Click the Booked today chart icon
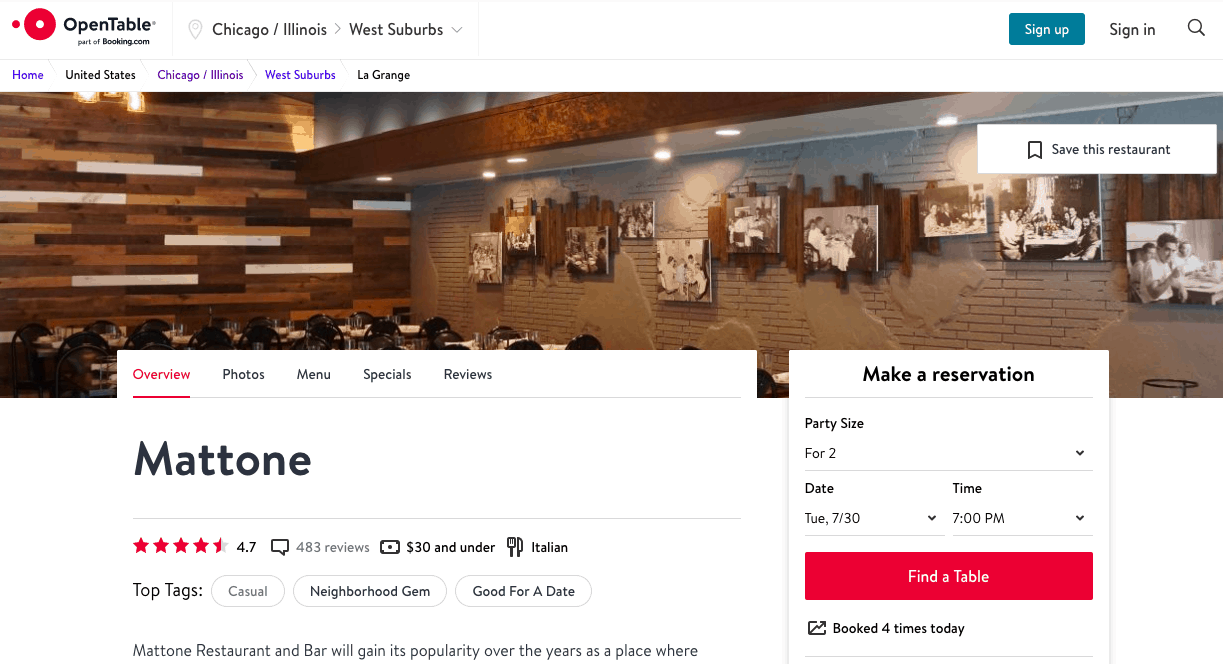Image resolution: width=1223 pixels, height=664 pixels. click(x=816, y=628)
